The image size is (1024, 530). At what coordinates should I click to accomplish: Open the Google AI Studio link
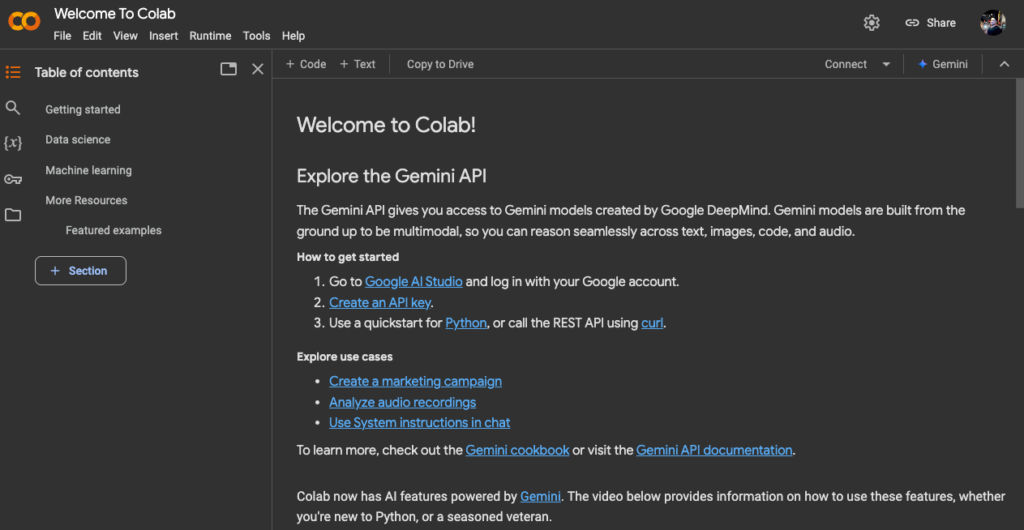click(x=414, y=282)
